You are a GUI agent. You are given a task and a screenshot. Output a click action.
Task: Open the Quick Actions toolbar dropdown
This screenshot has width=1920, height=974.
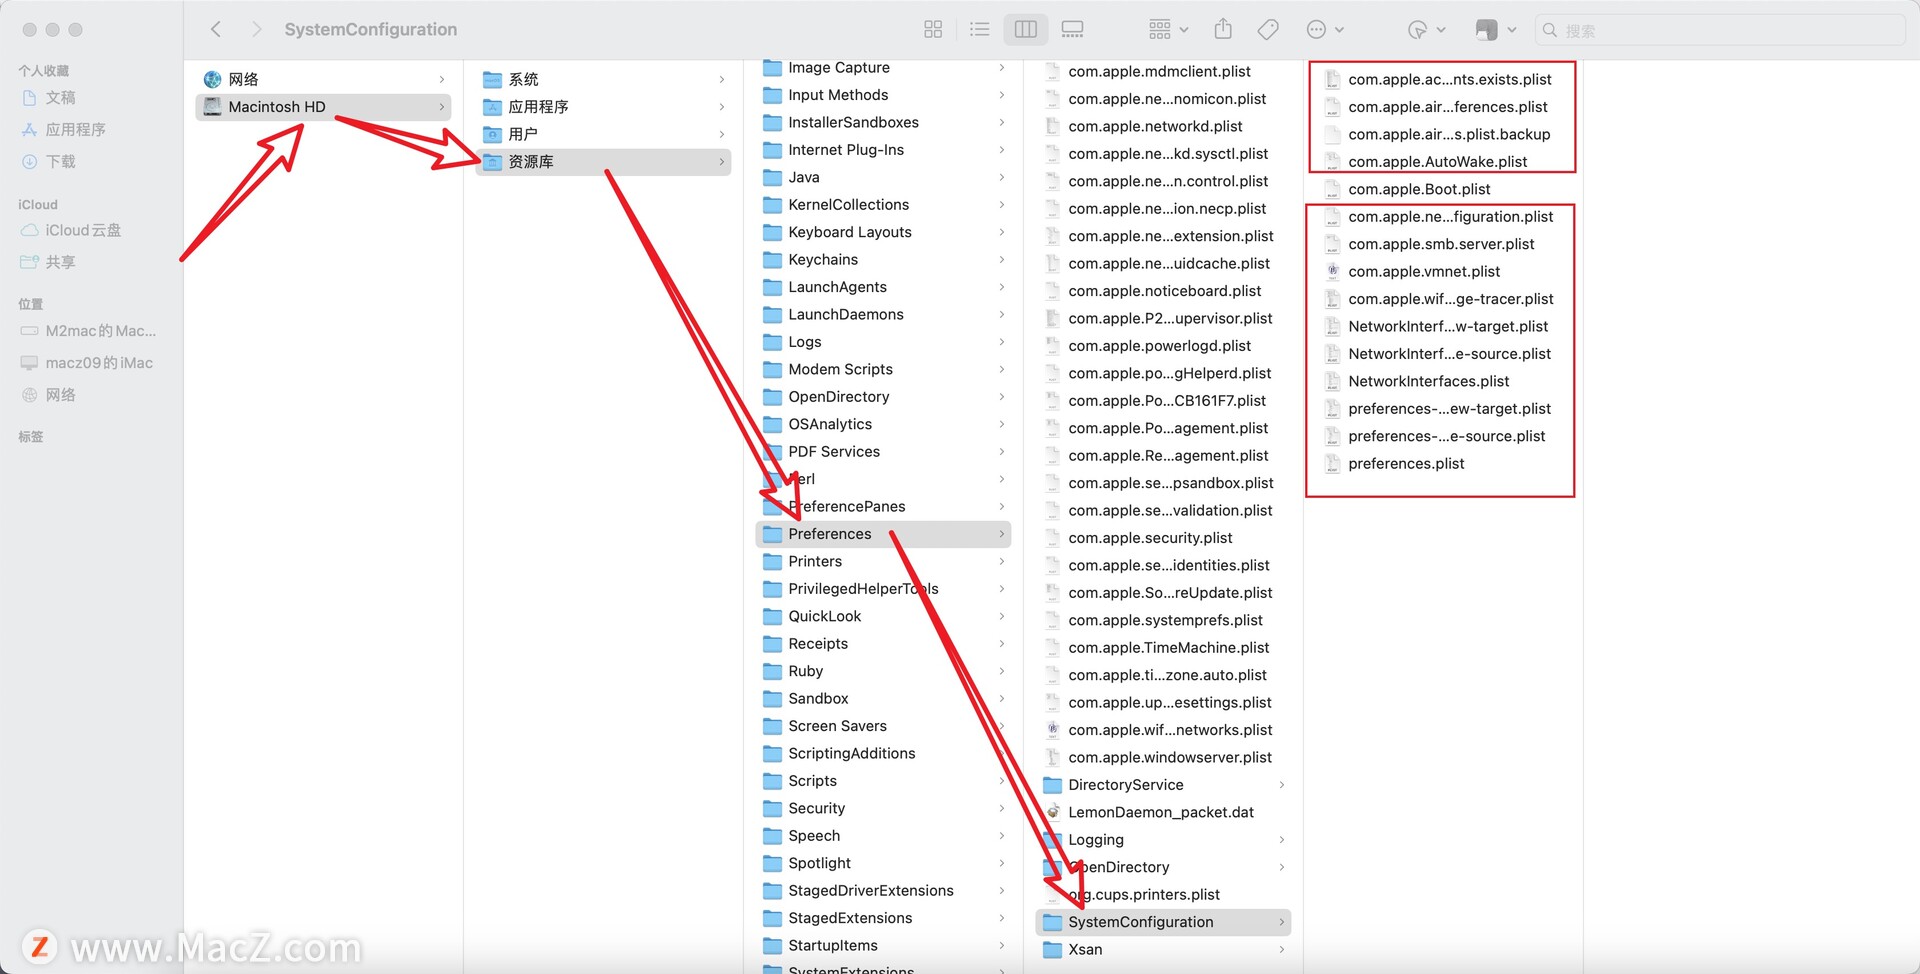[x=1427, y=30]
